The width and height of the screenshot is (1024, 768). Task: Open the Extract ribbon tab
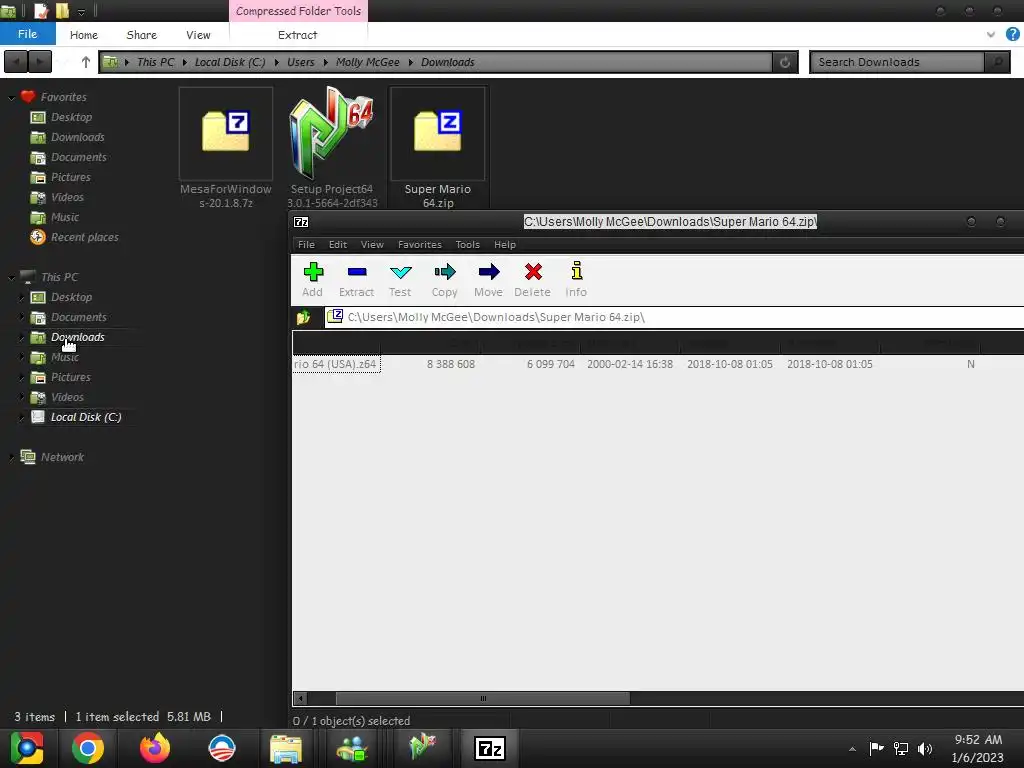click(298, 35)
